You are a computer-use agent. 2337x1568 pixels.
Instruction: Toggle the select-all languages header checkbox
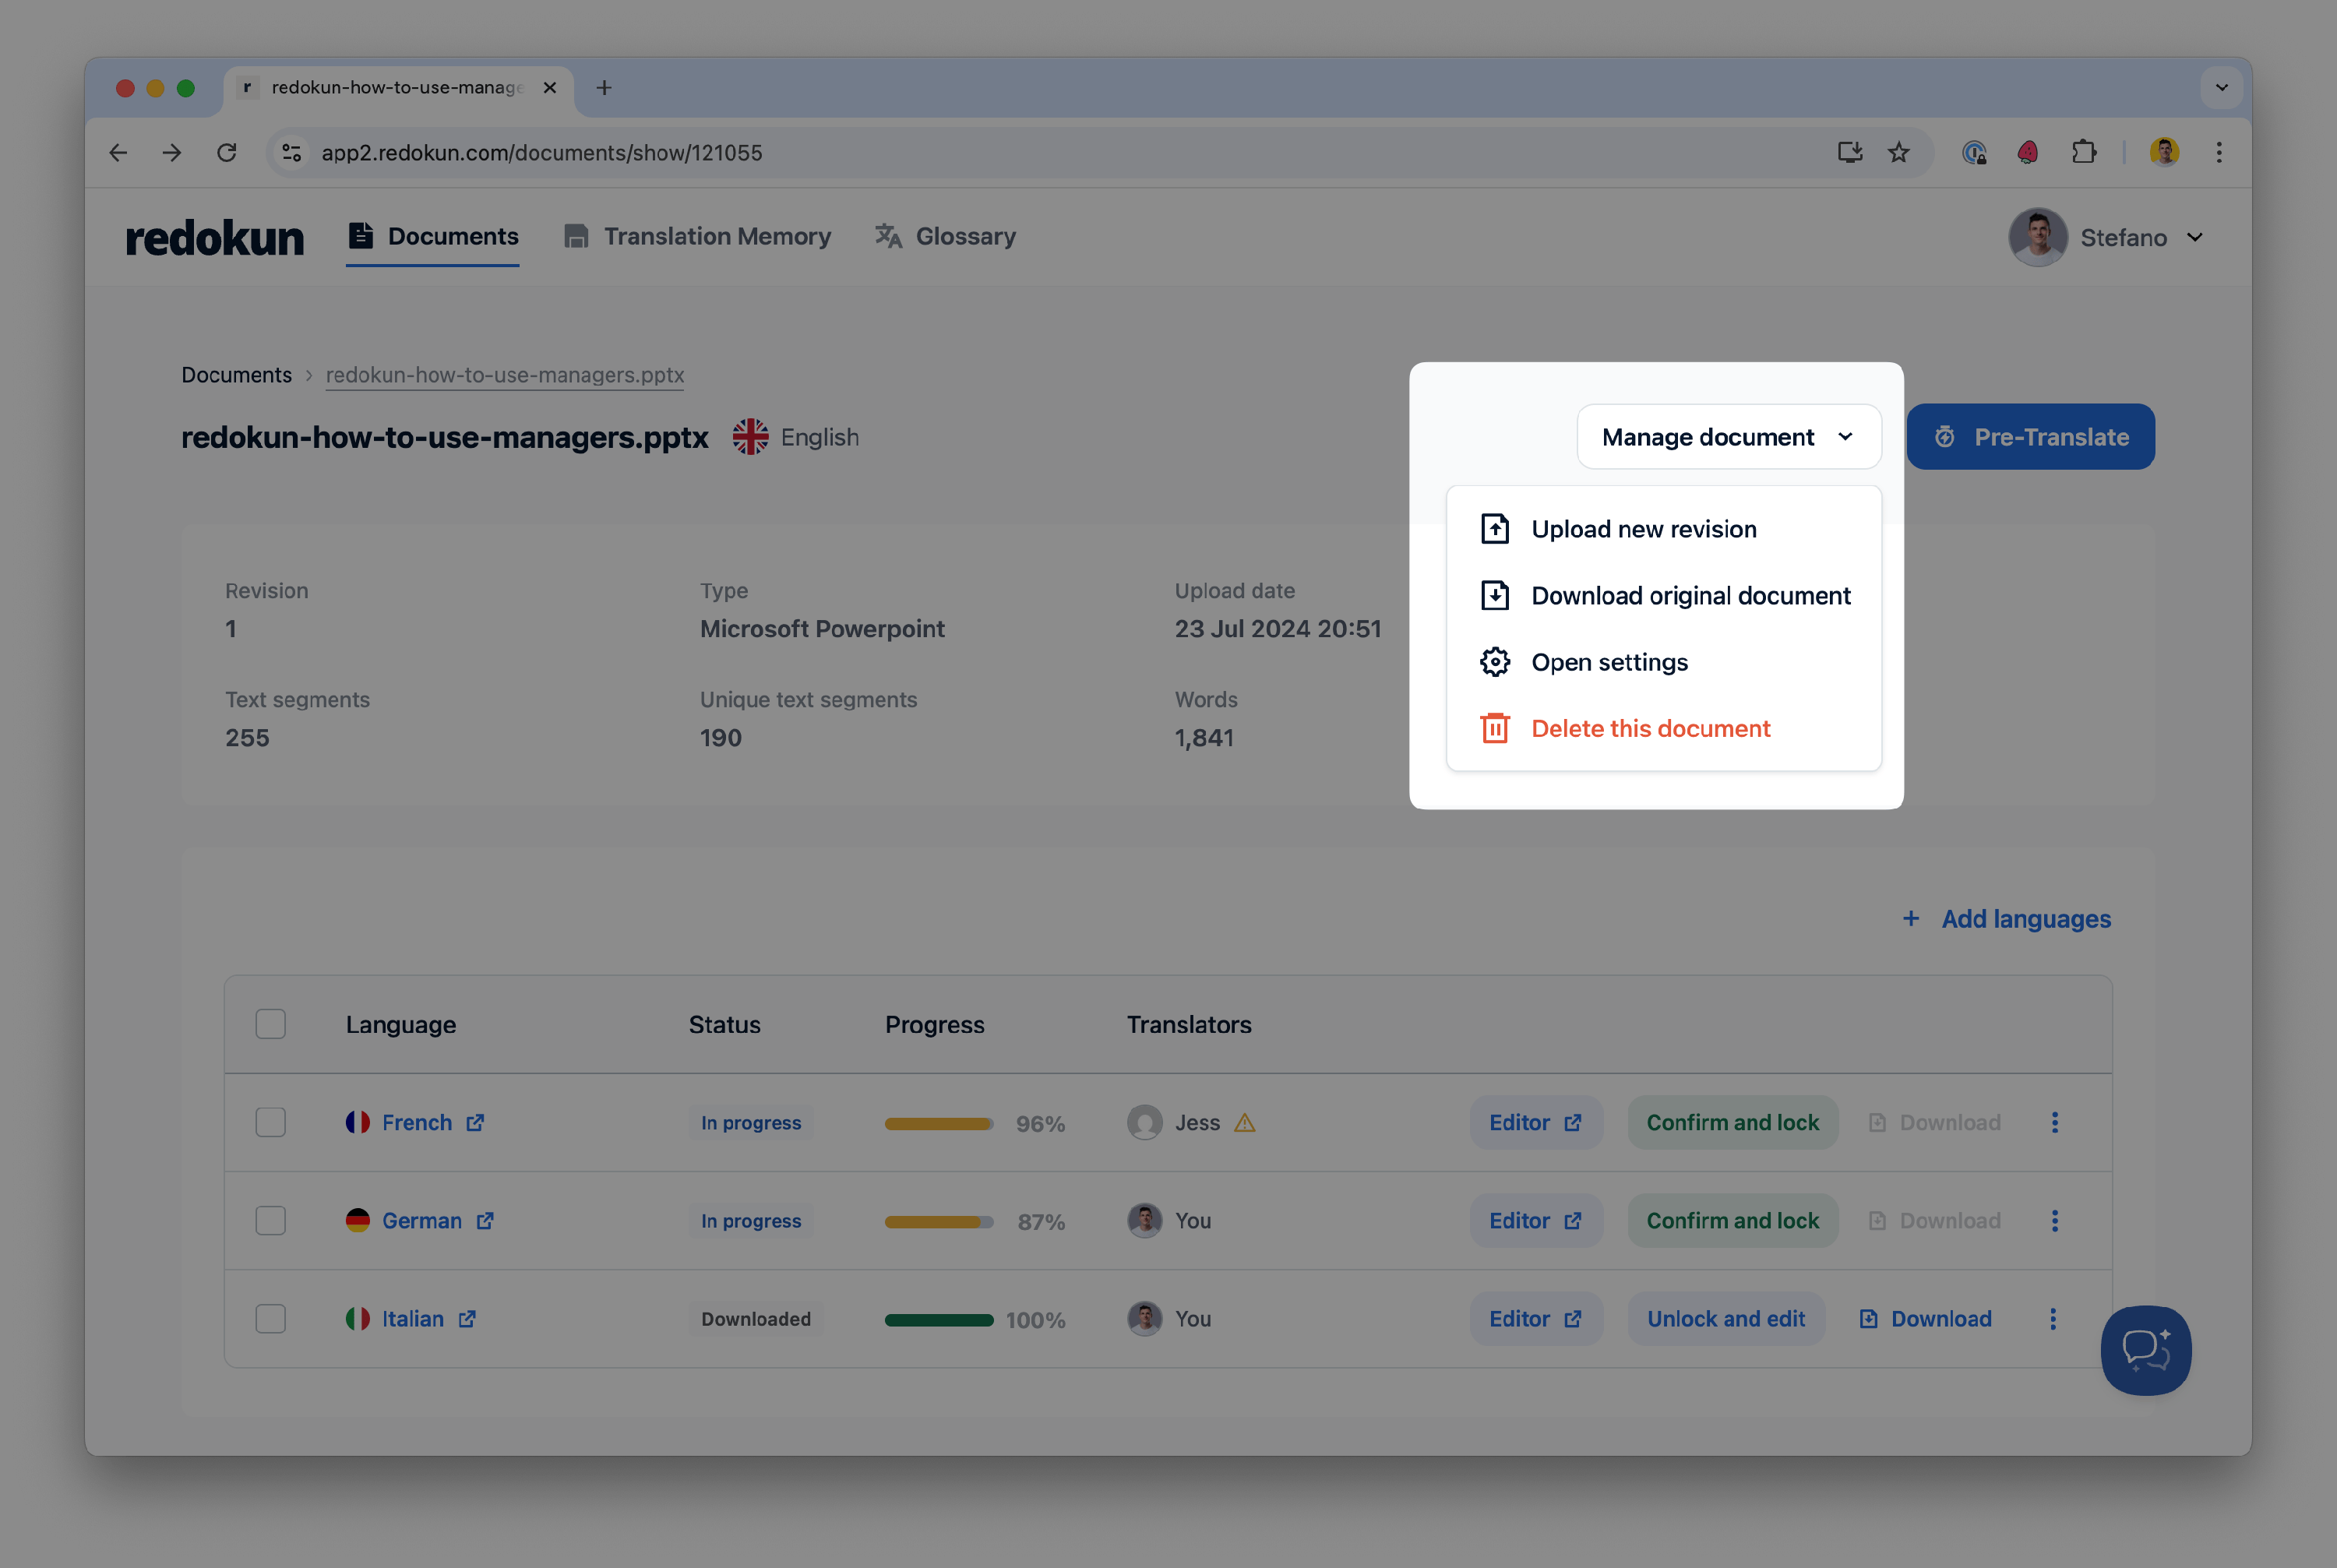[x=270, y=1024]
